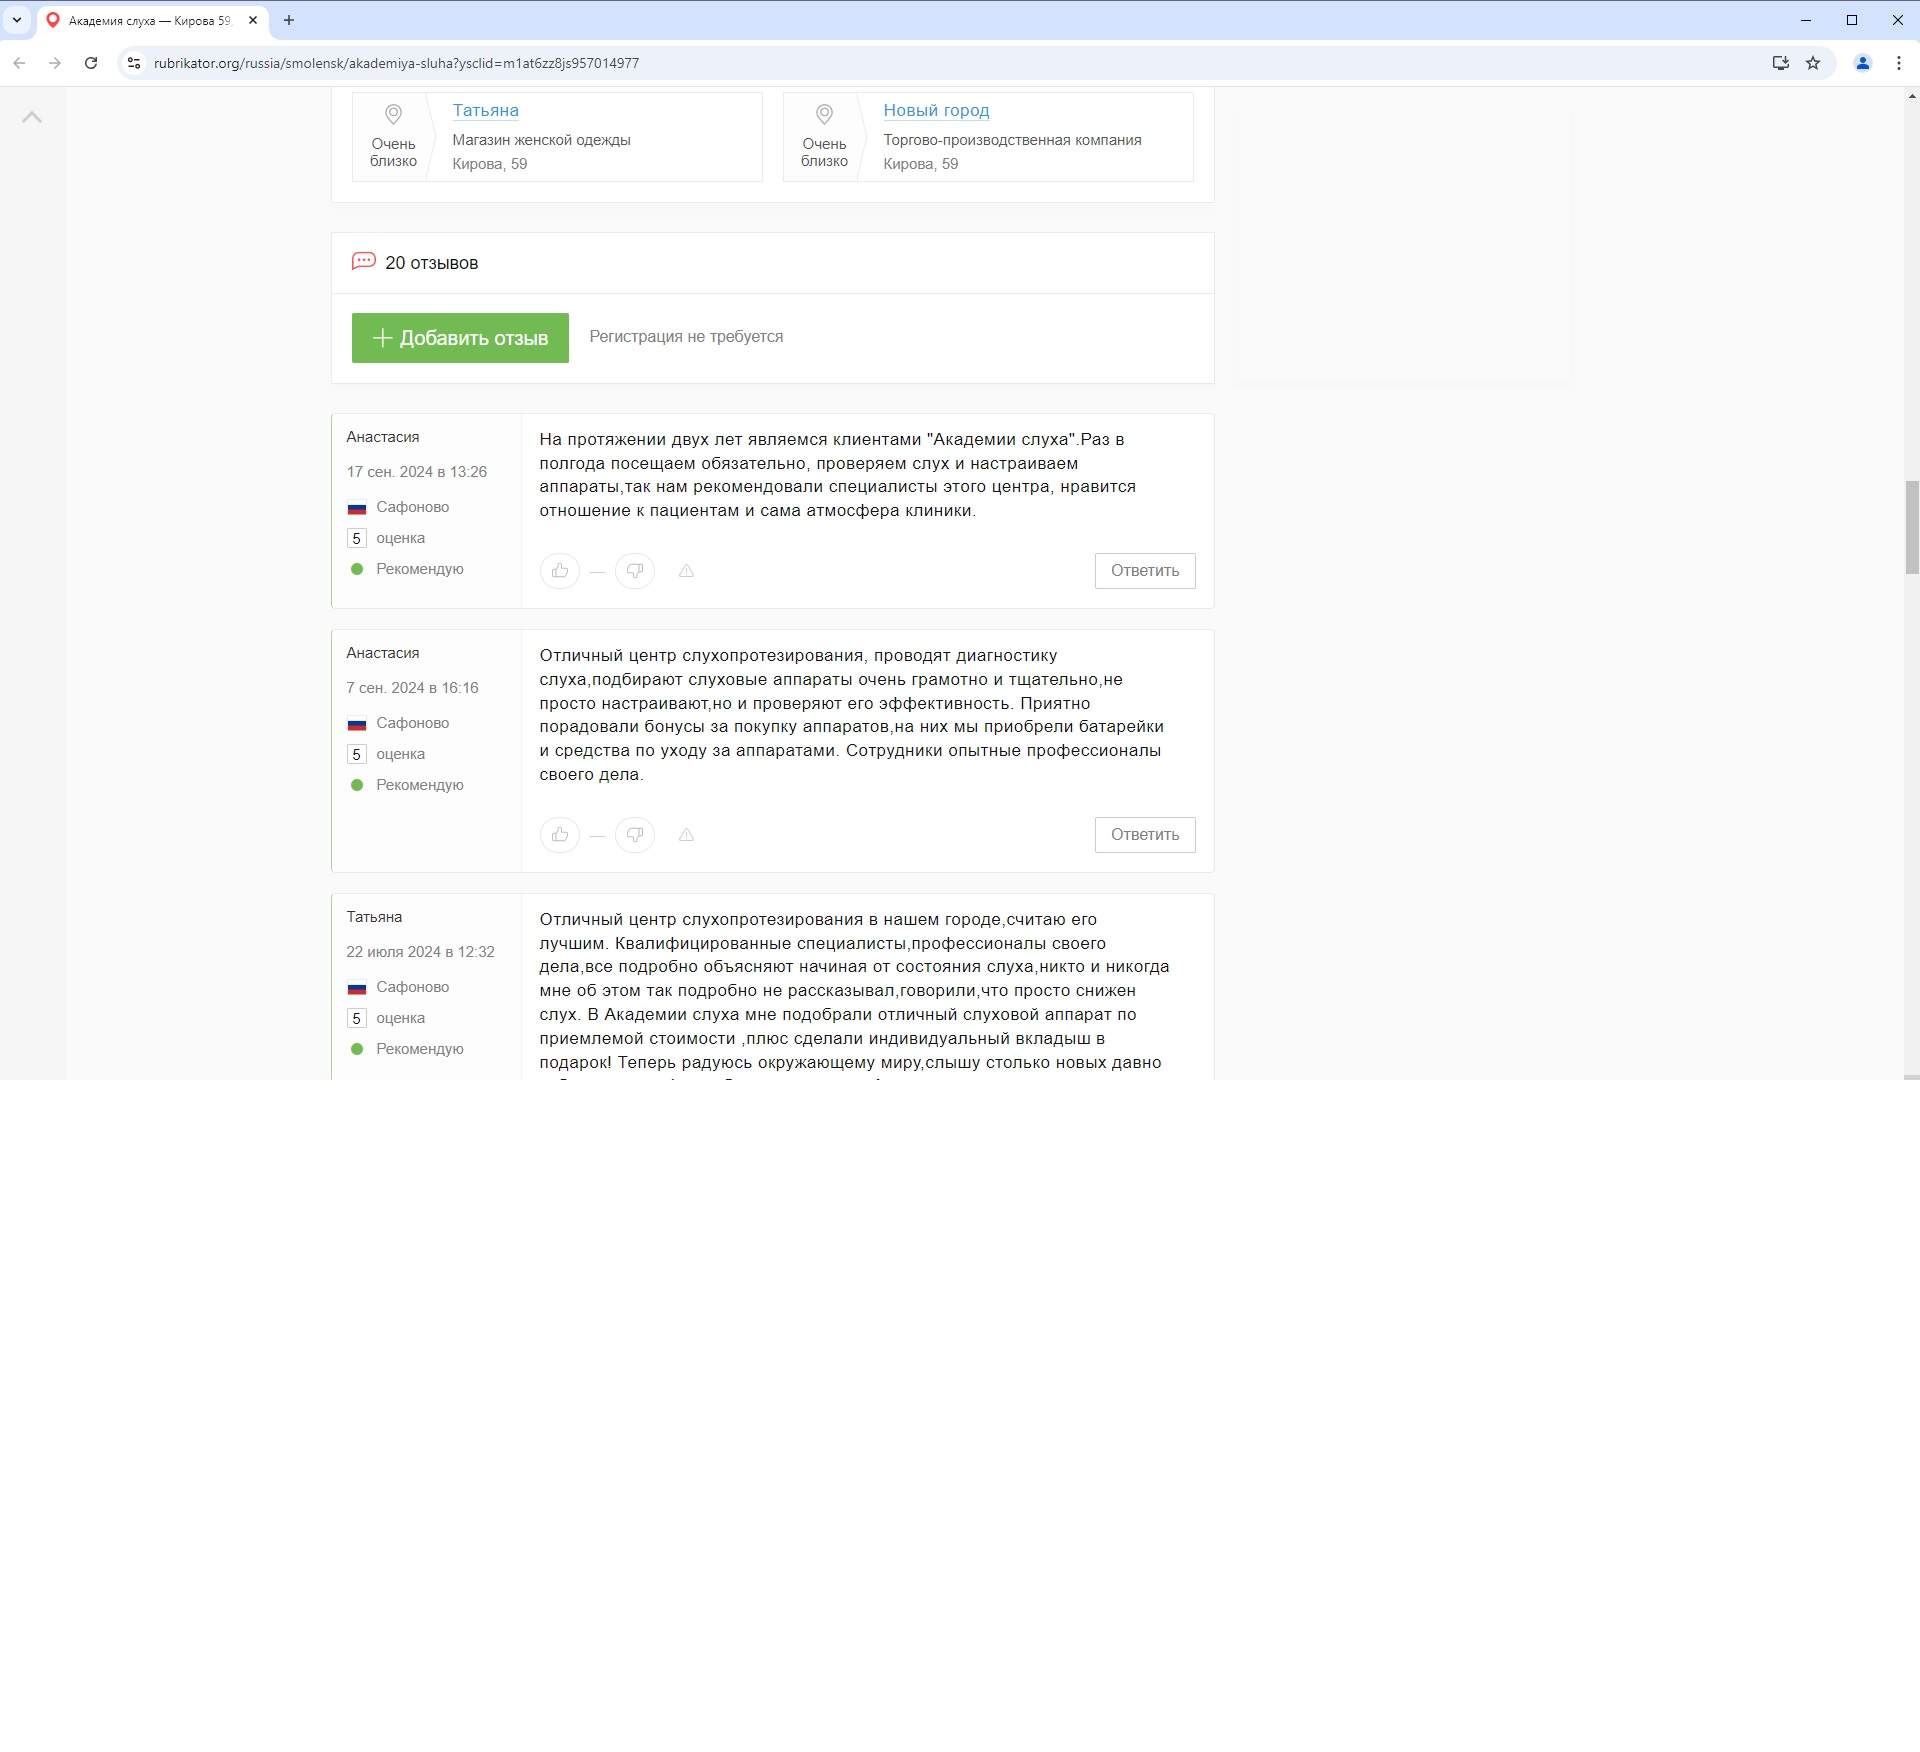1920x1752 pixels.
Task: Bookmark this page with the star icon
Action: 1812,63
